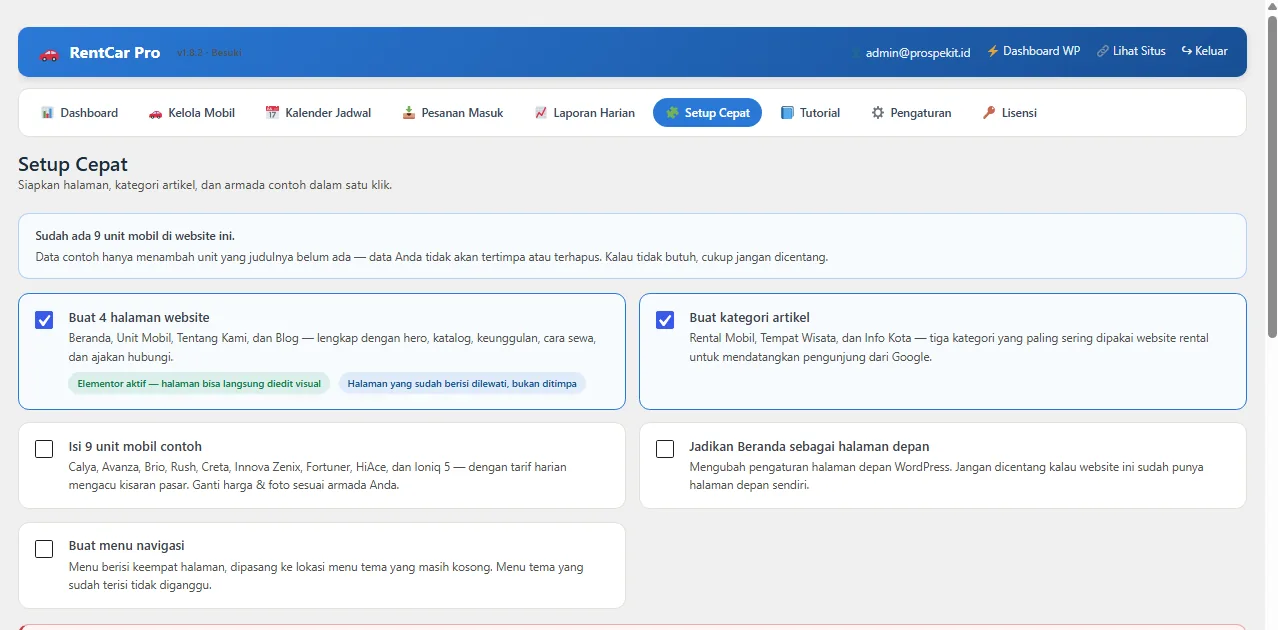Click Keluar to log out
Viewport: 1278px width, 630px height.
tap(1204, 51)
